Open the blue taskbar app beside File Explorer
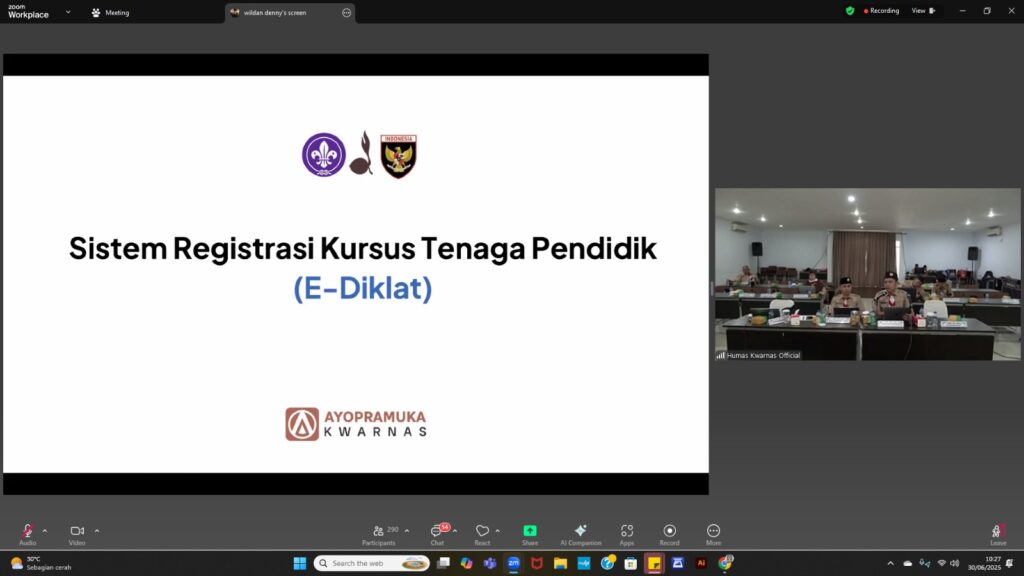Image resolution: width=1024 pixels, height=576 pixels. tap(584, 563)
